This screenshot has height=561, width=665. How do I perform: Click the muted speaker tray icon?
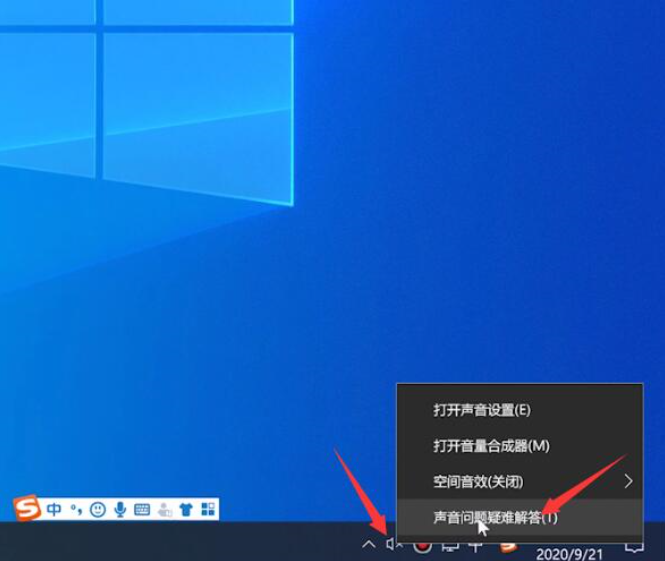coord(394,545)
